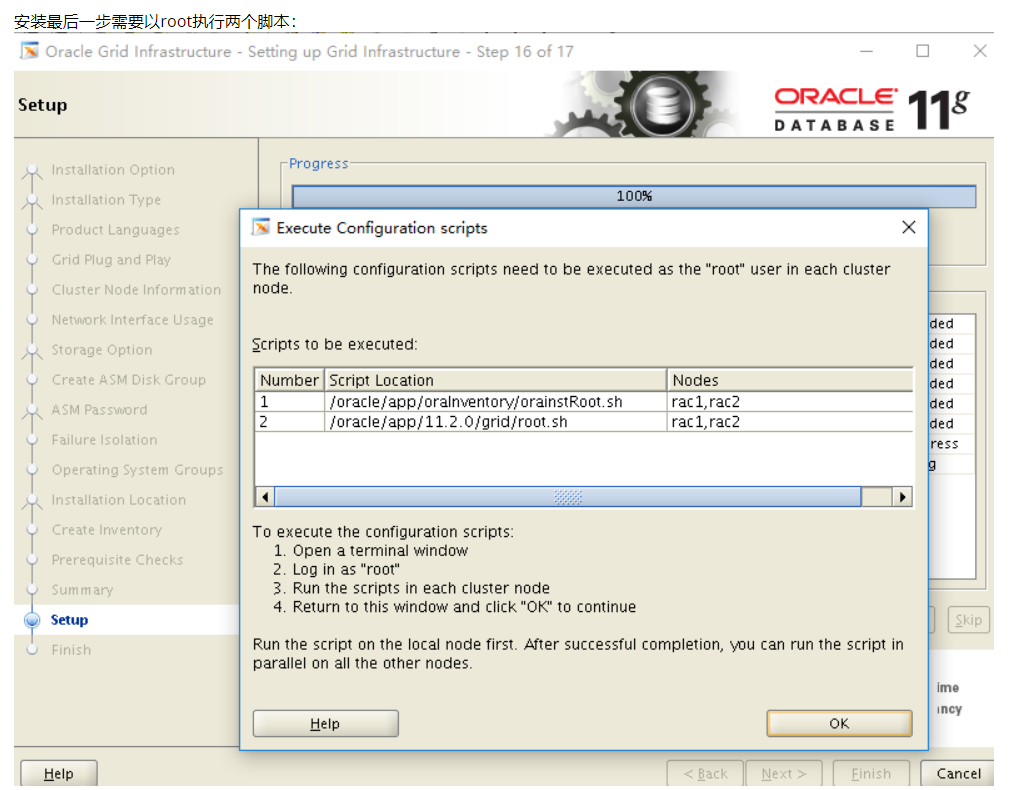This screenshot has height=790, width=1013.
Task: Select Create Inventory step in sidebar
Action: click(x=107, y=530)
